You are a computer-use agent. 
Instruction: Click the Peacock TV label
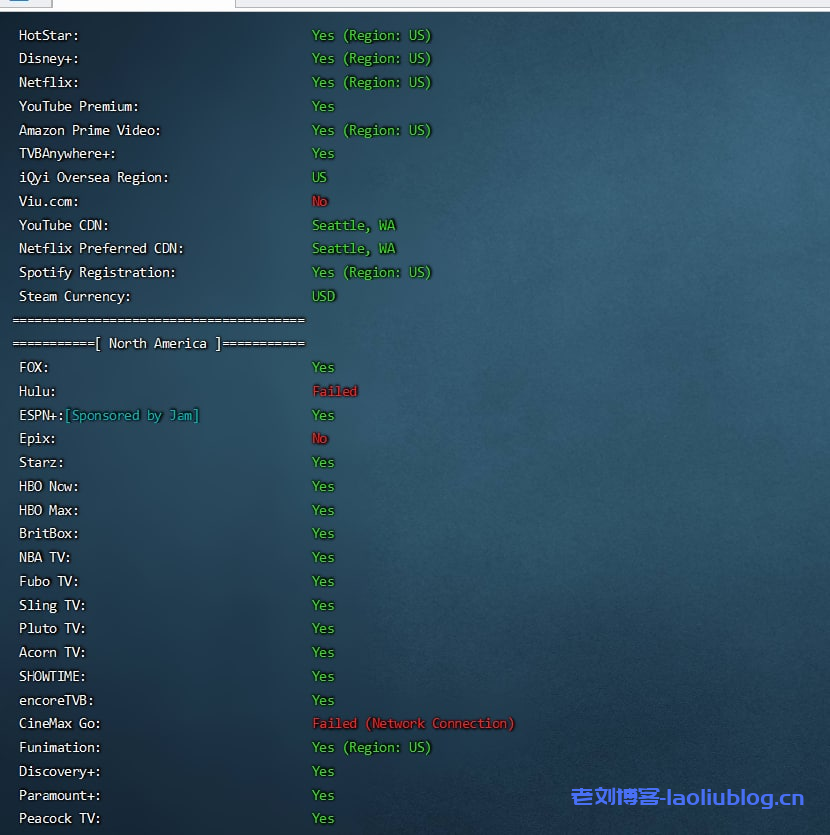tap(60, 818)
